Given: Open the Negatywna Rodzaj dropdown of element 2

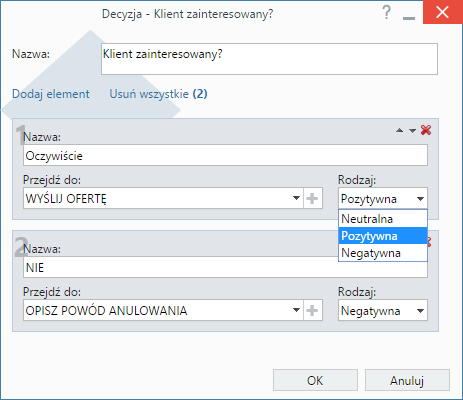Looking at the screenshot, I should (420, 311).
